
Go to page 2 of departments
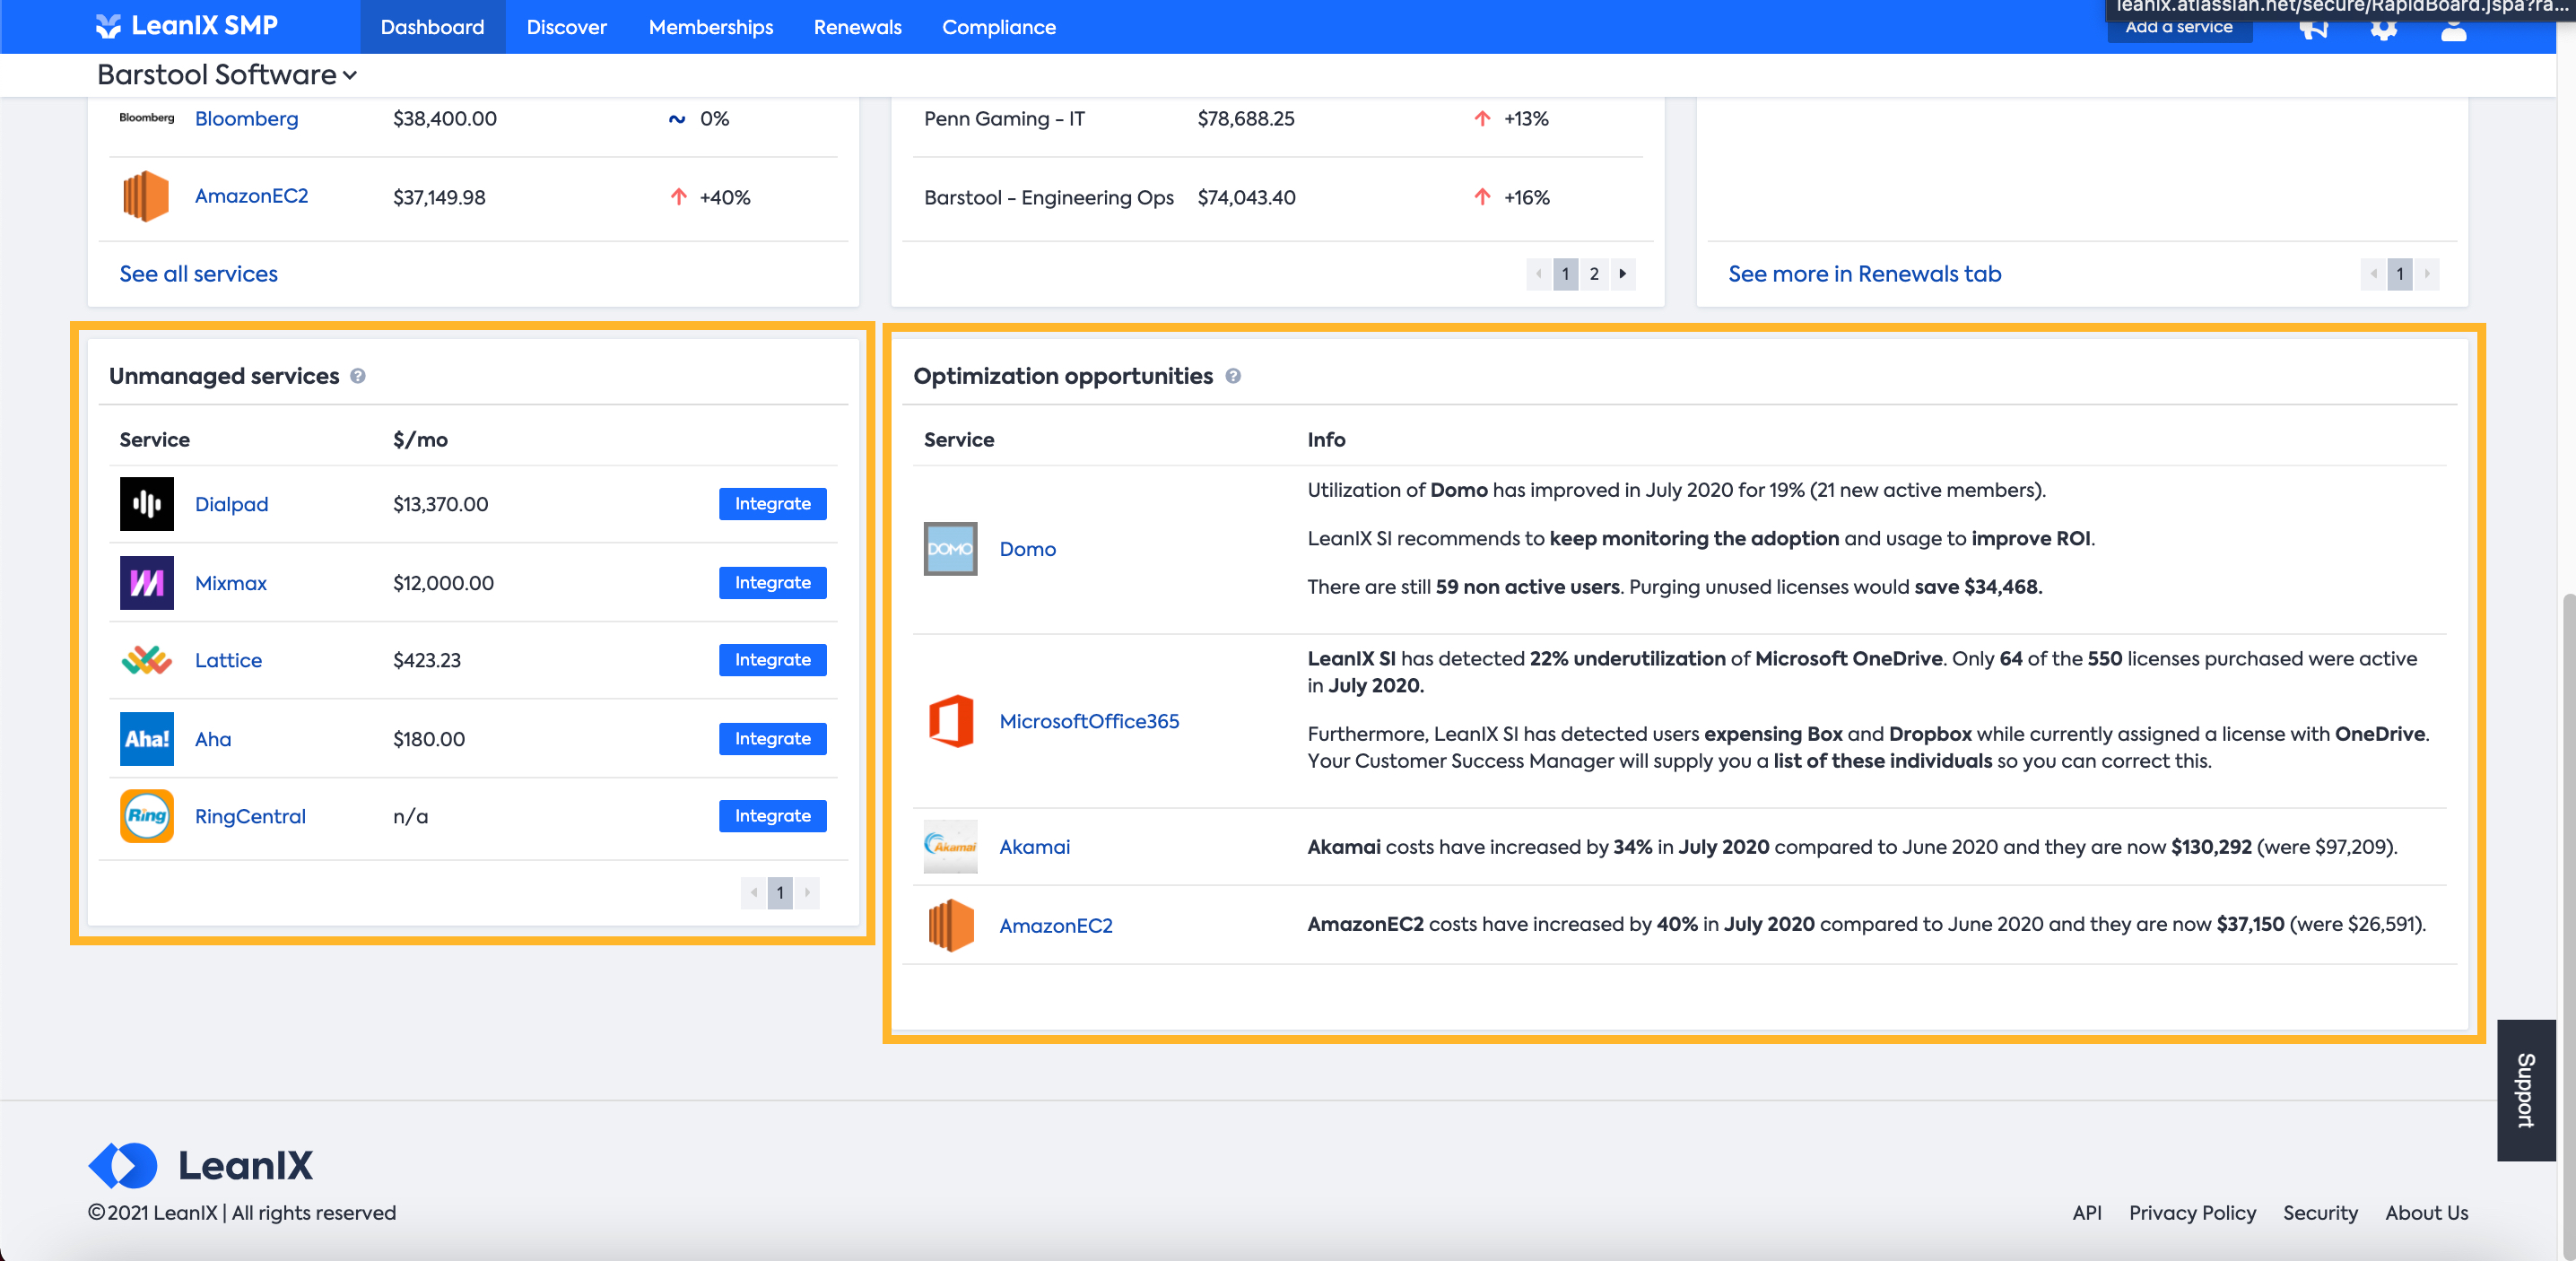[1594, 274]
